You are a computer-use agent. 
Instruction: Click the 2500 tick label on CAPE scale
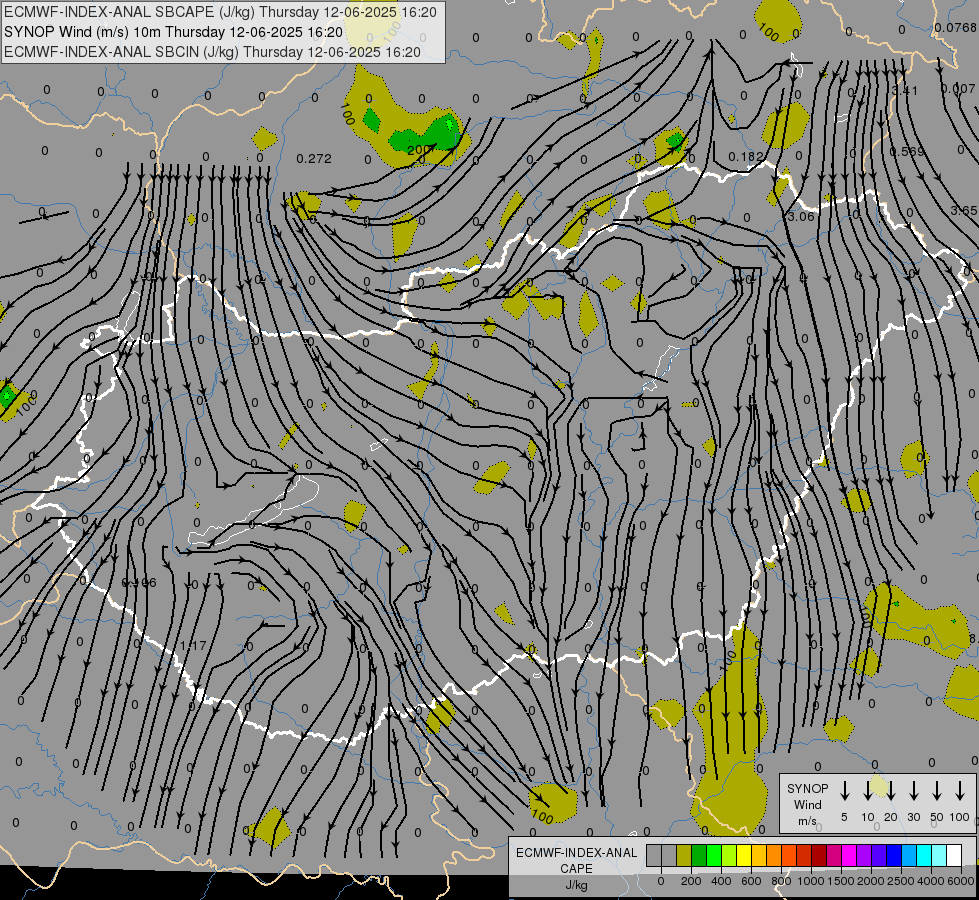[901, 881]
